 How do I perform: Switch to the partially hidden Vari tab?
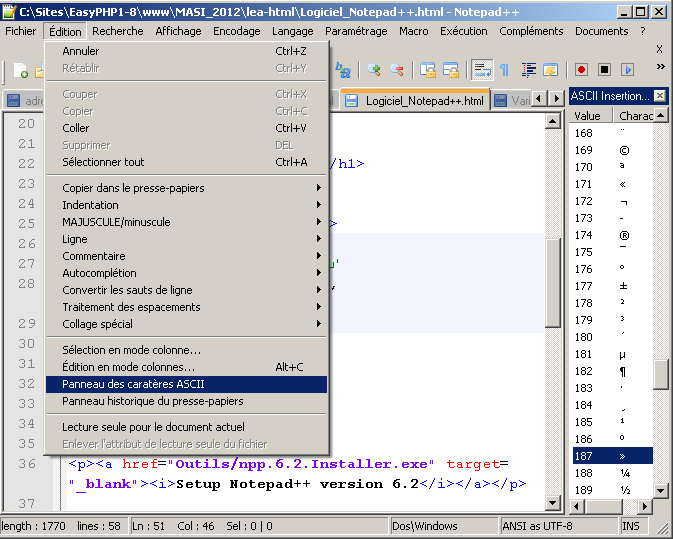tap(511, 100)
